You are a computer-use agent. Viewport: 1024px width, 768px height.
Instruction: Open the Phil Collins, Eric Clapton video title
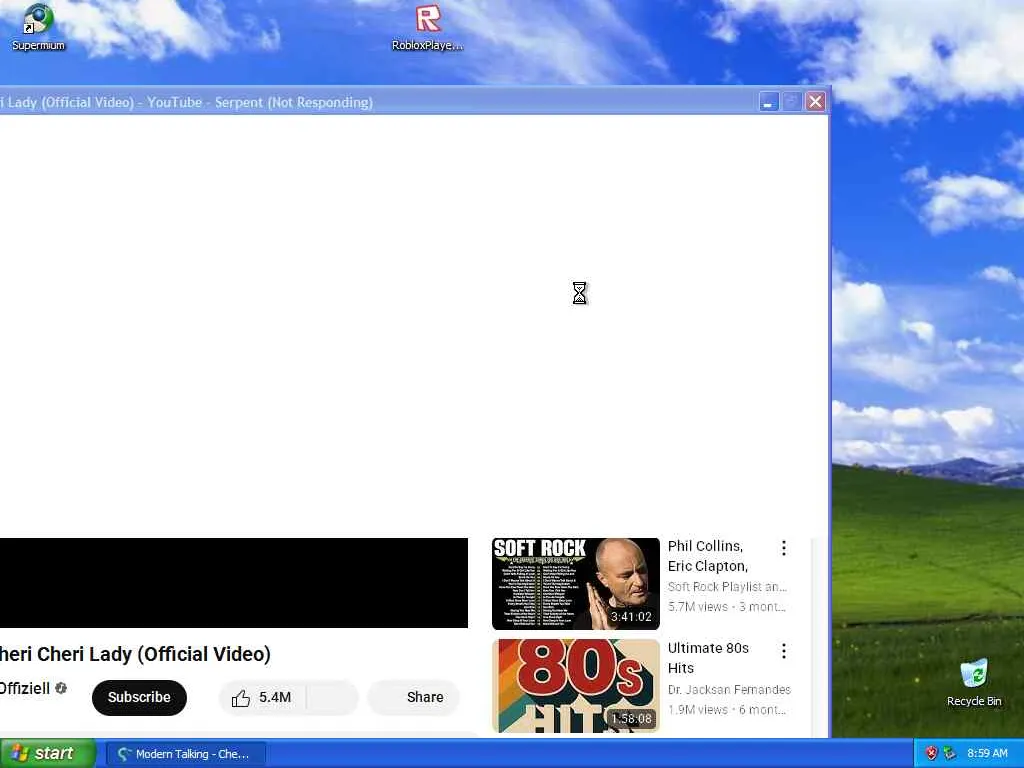[707, 556]
